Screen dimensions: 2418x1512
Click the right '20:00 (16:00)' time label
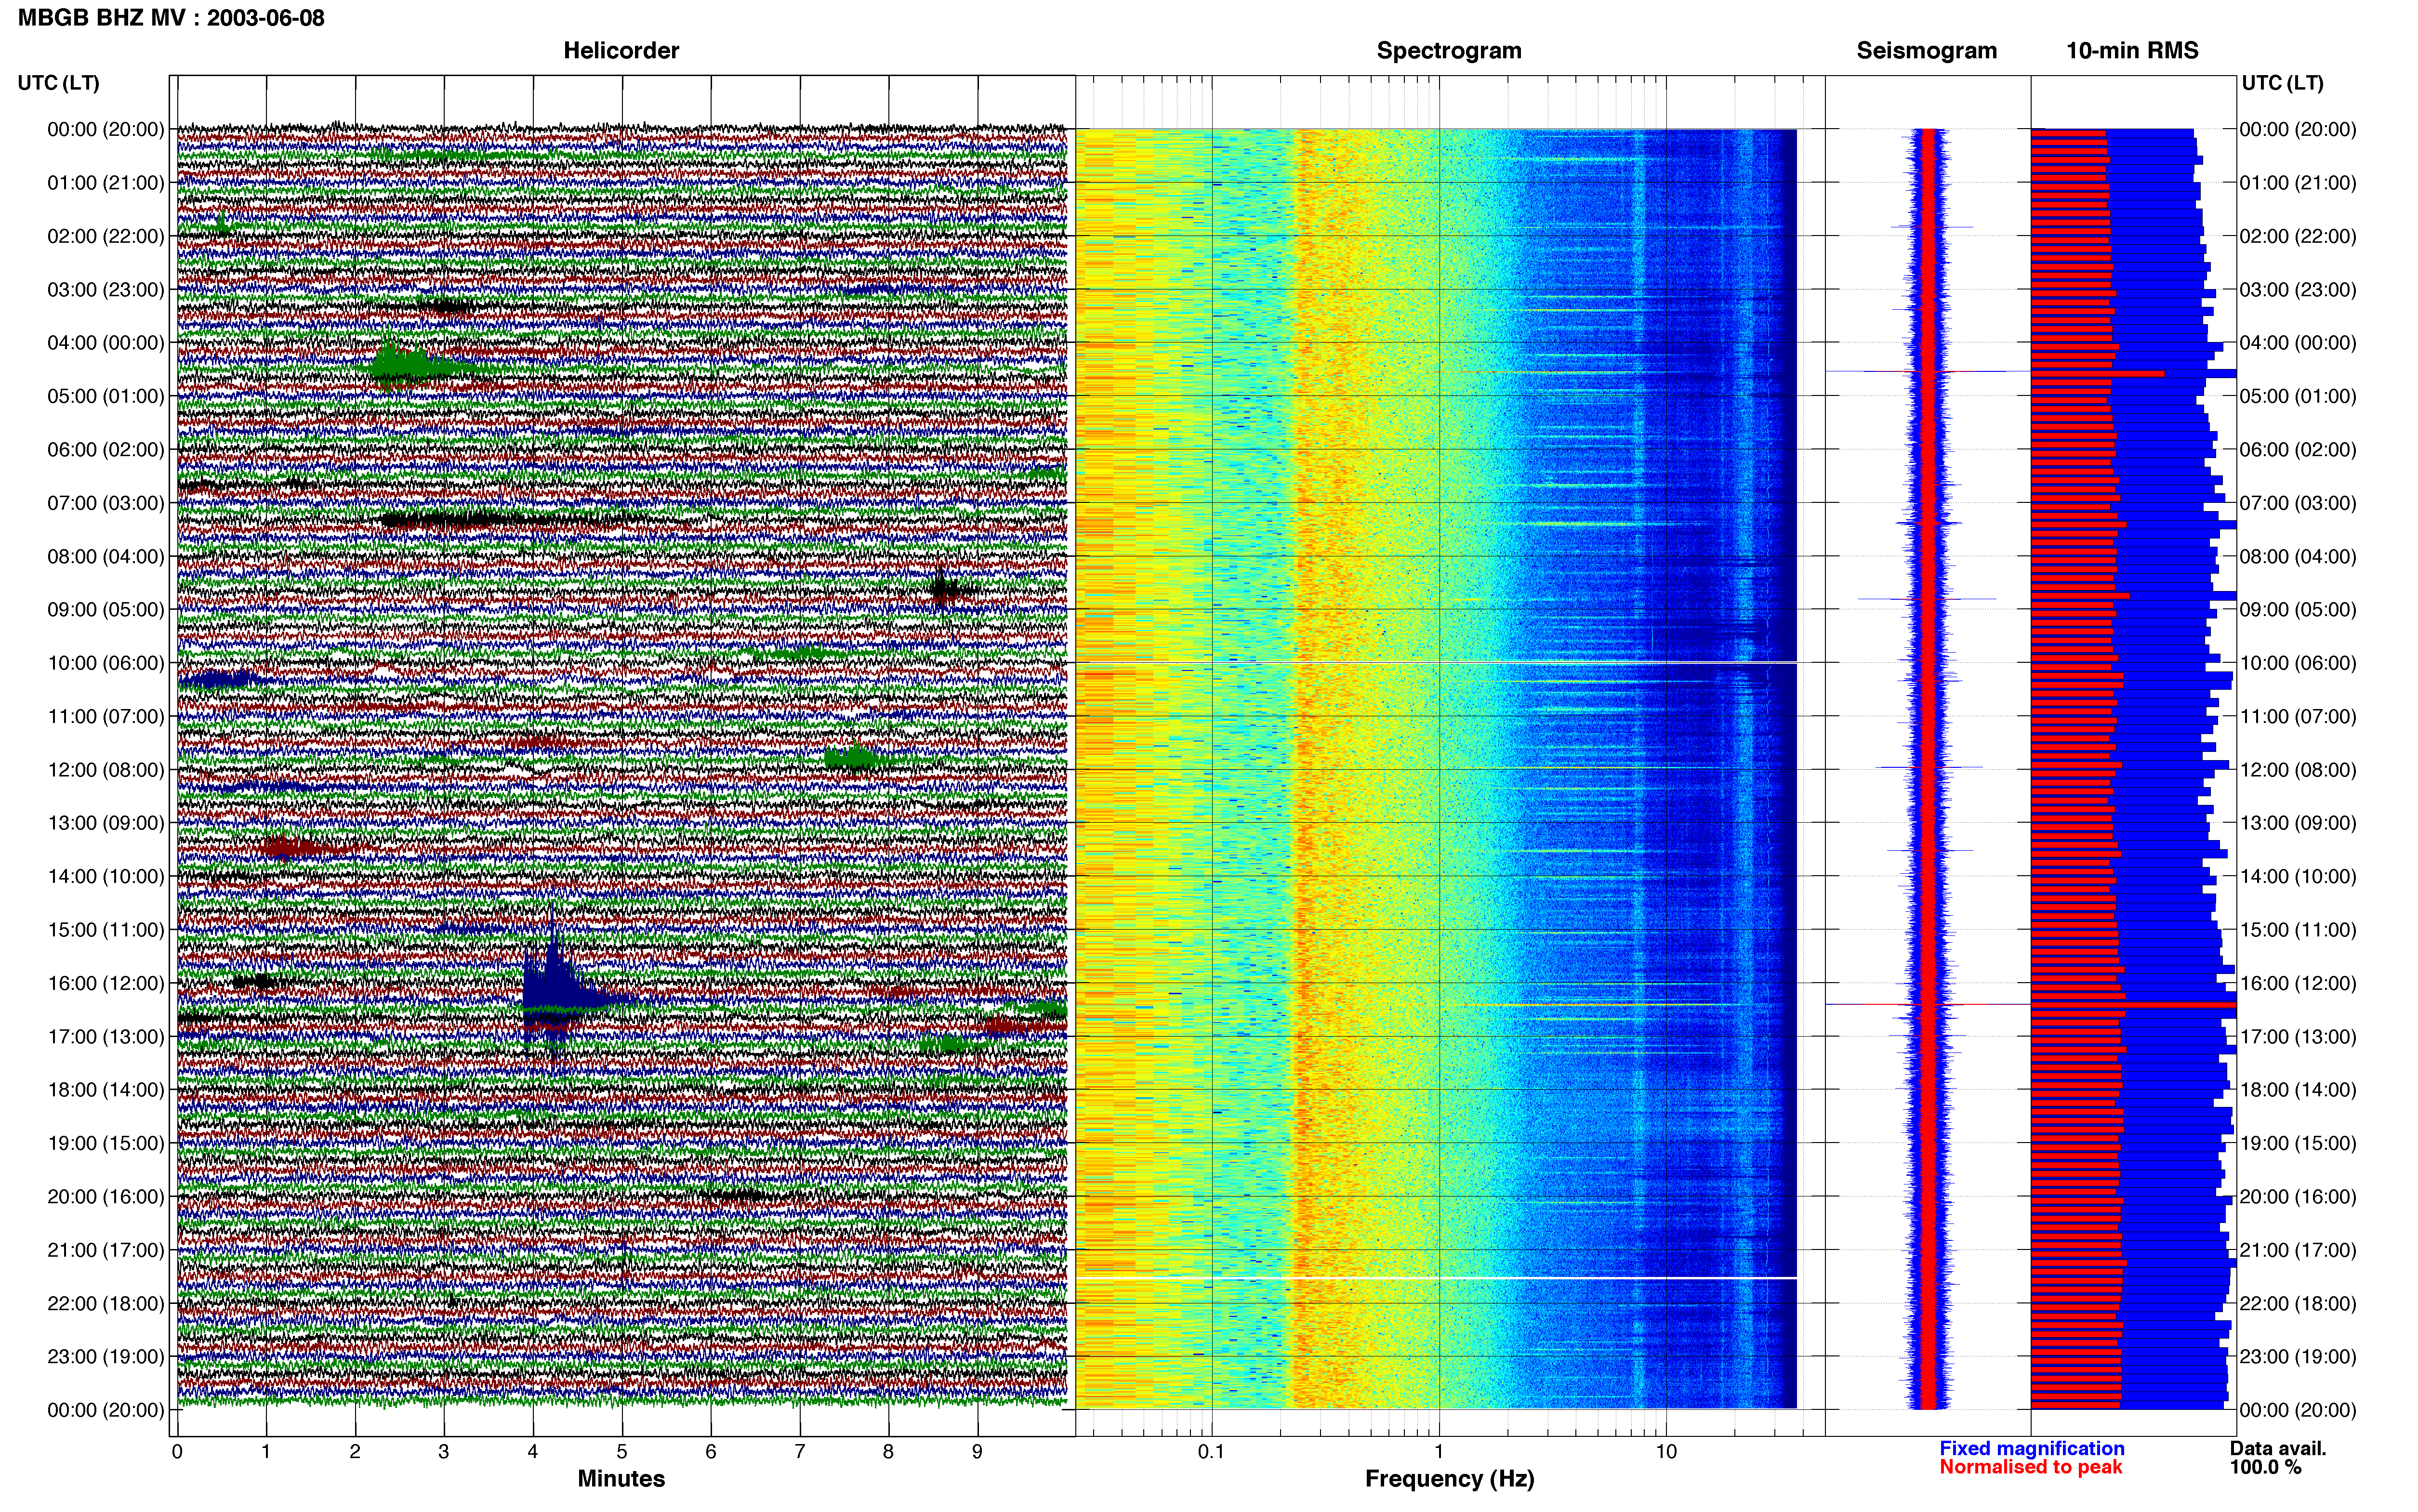point(2298,1197)
